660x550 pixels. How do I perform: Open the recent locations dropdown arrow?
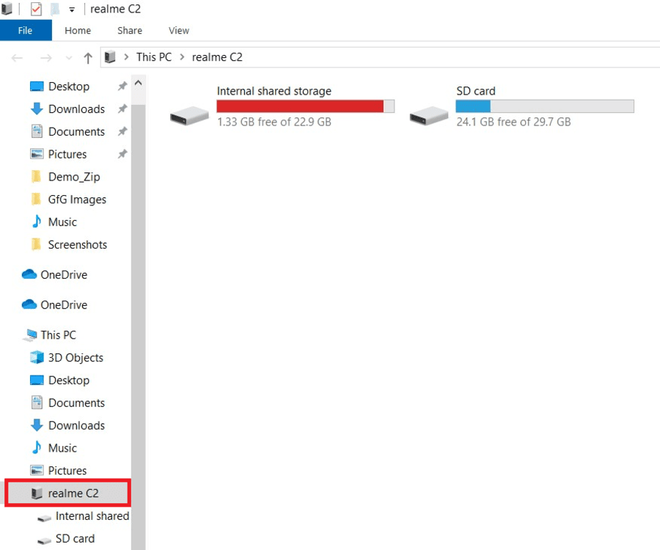tap(69, 58)
